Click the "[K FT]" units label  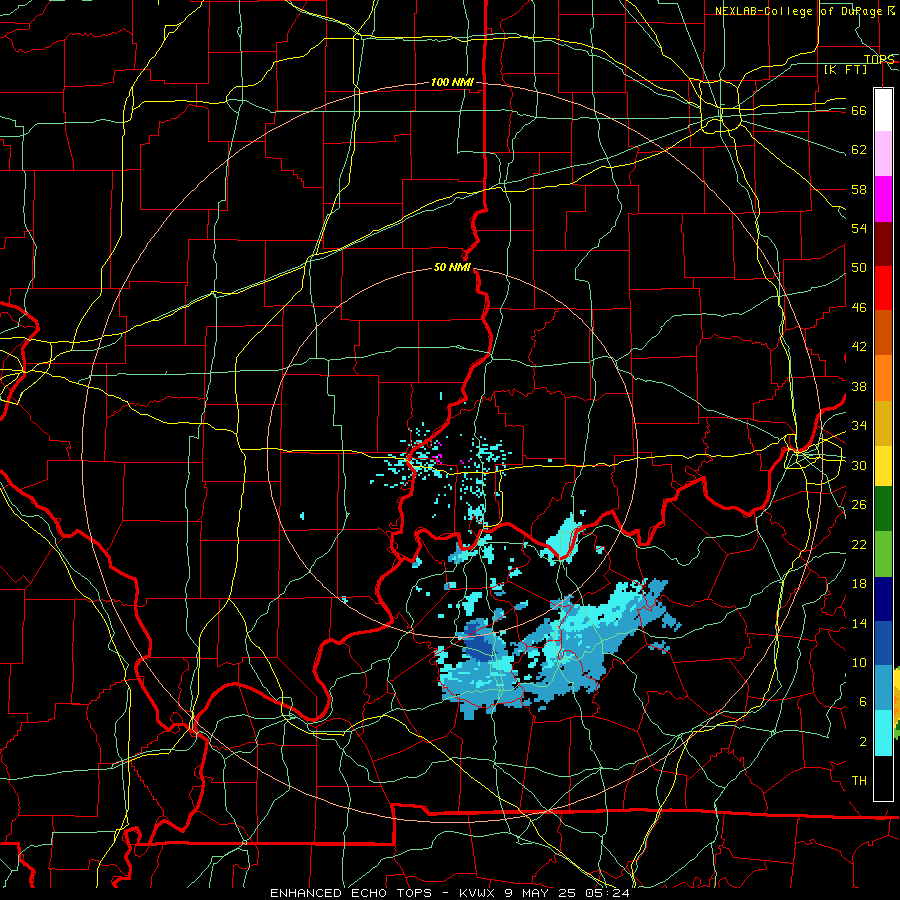pos(845,70)
